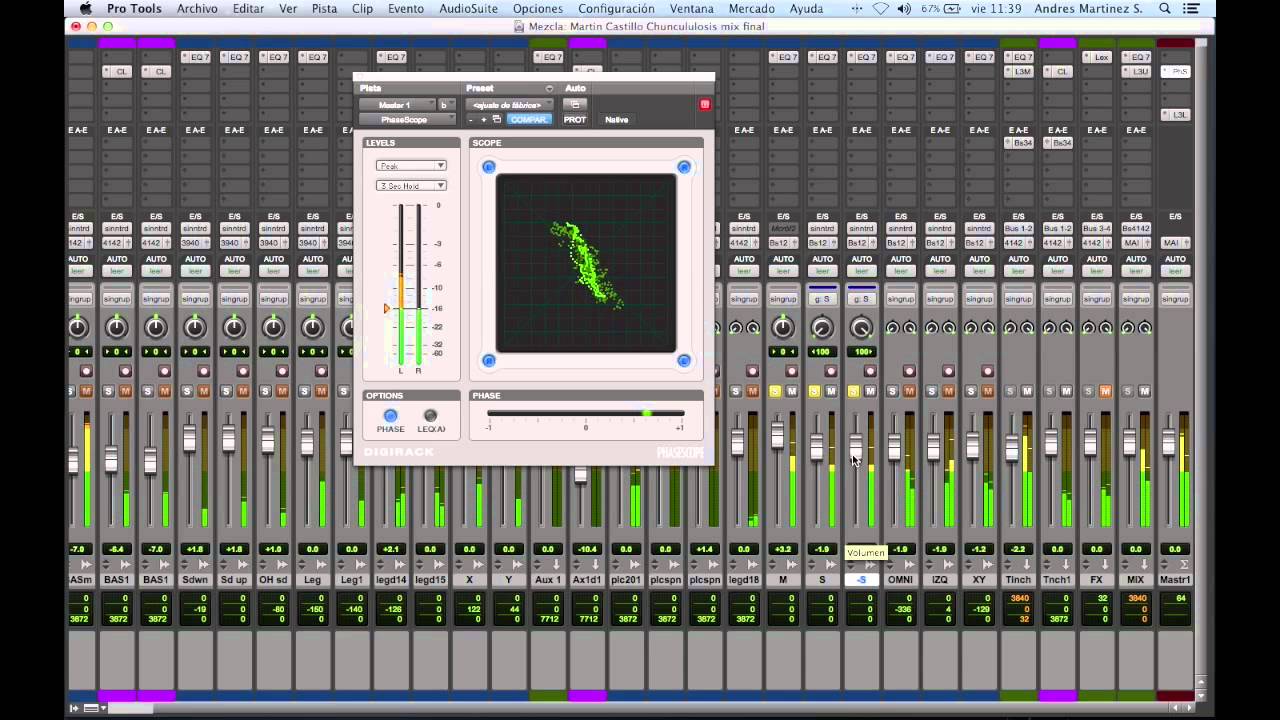This screenshot has height=720, width=1280.
Task: Click the bottom-left blue scope corner button
Action: [x=489, y=360]
